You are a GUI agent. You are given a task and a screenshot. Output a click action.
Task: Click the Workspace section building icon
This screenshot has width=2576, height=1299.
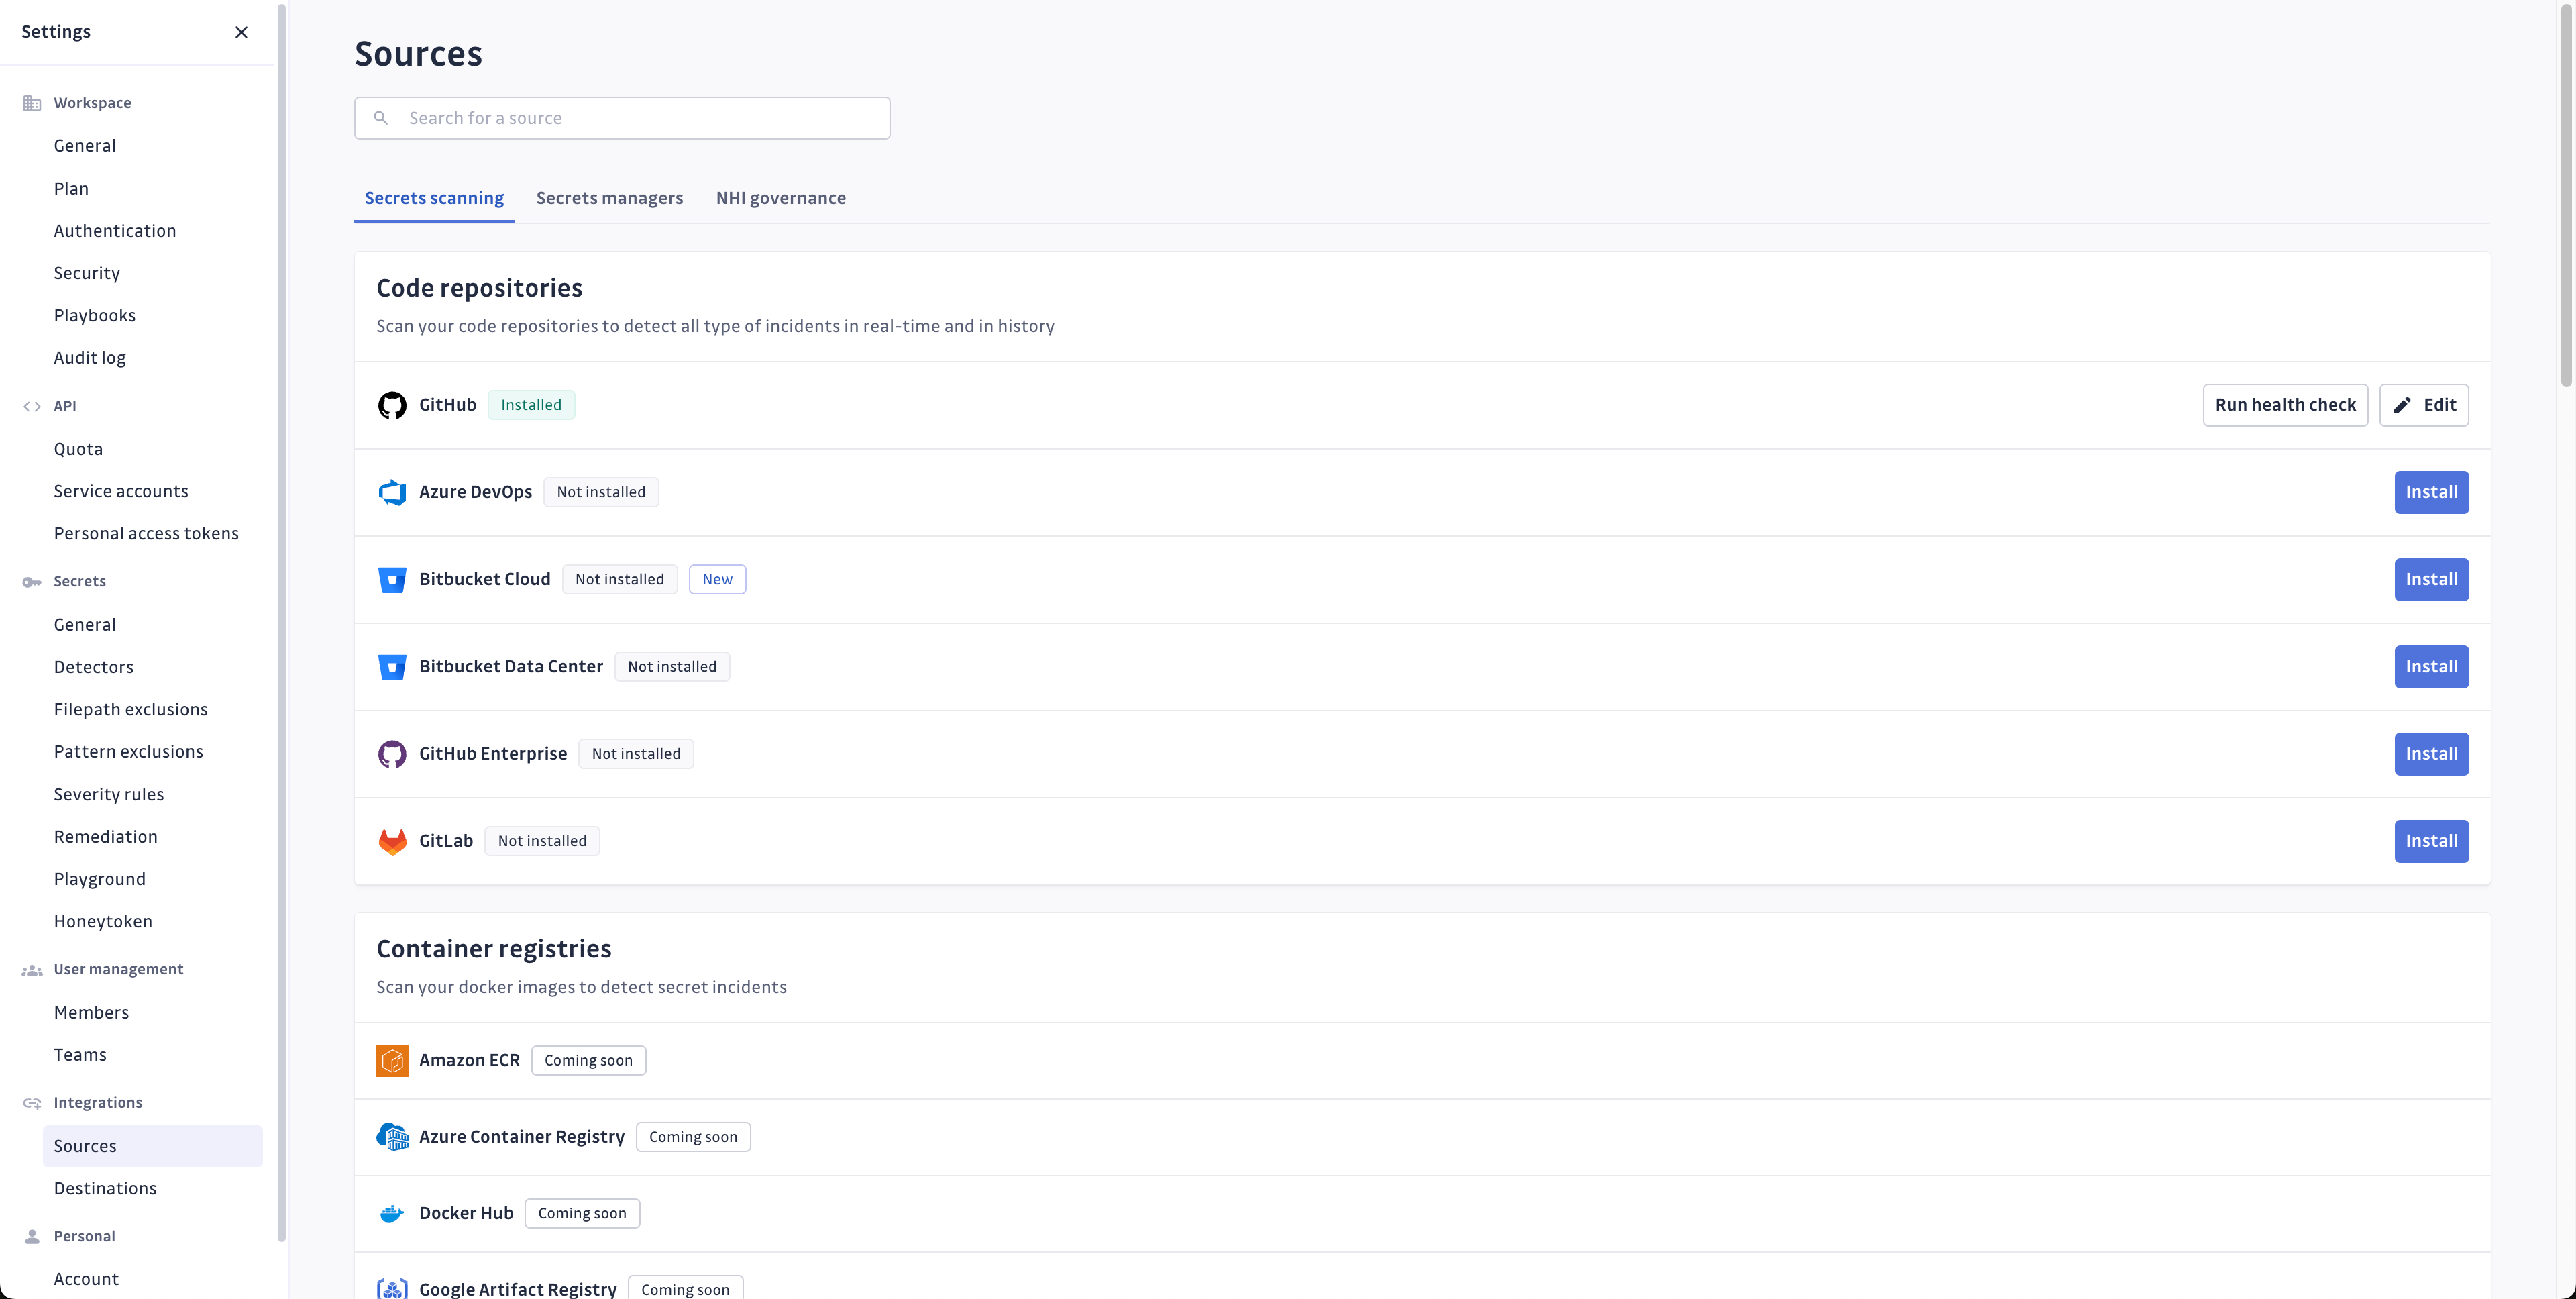[32, 103]
